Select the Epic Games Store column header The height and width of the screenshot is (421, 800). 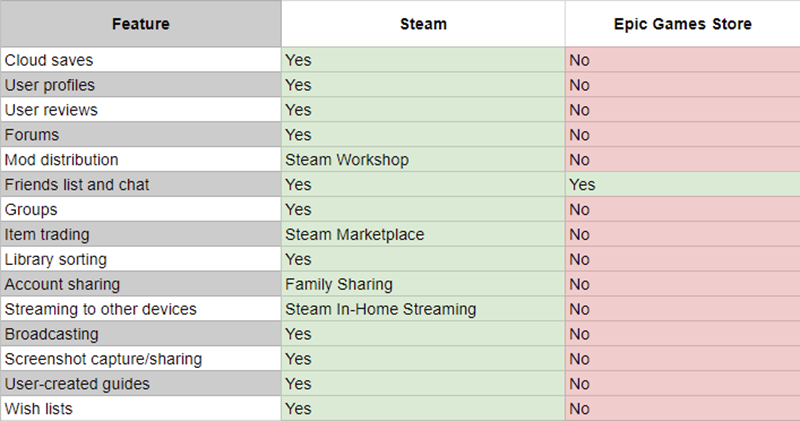tap(683, 23)
